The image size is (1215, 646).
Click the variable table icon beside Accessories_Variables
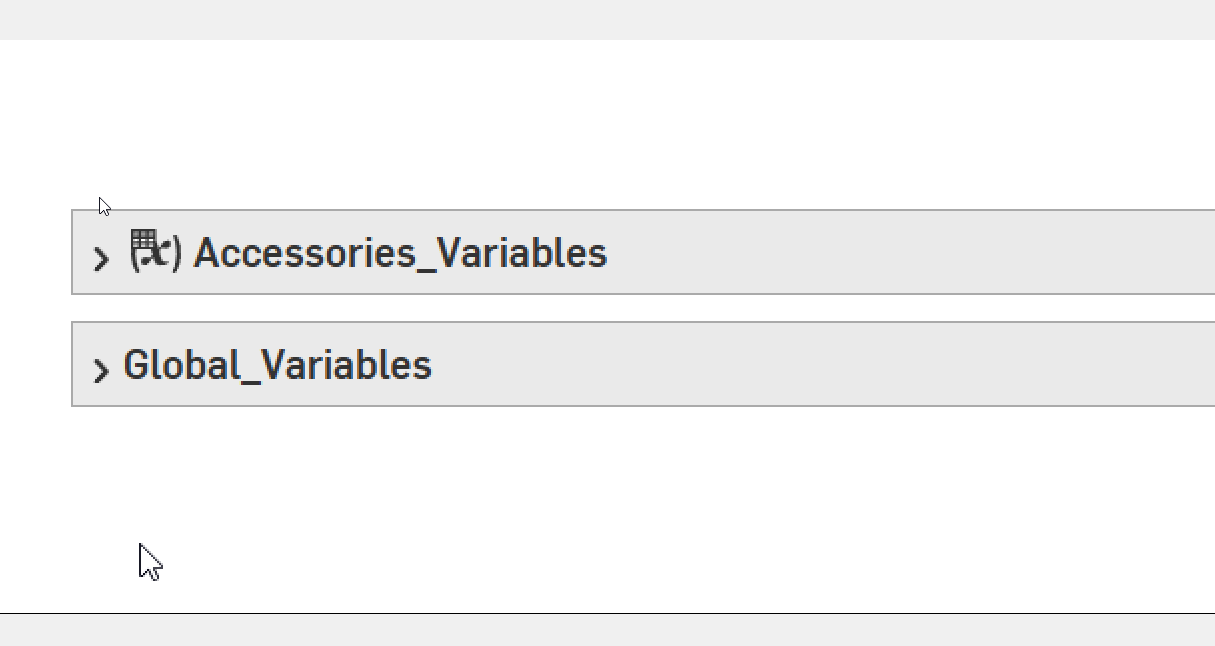tap(155, 252)
